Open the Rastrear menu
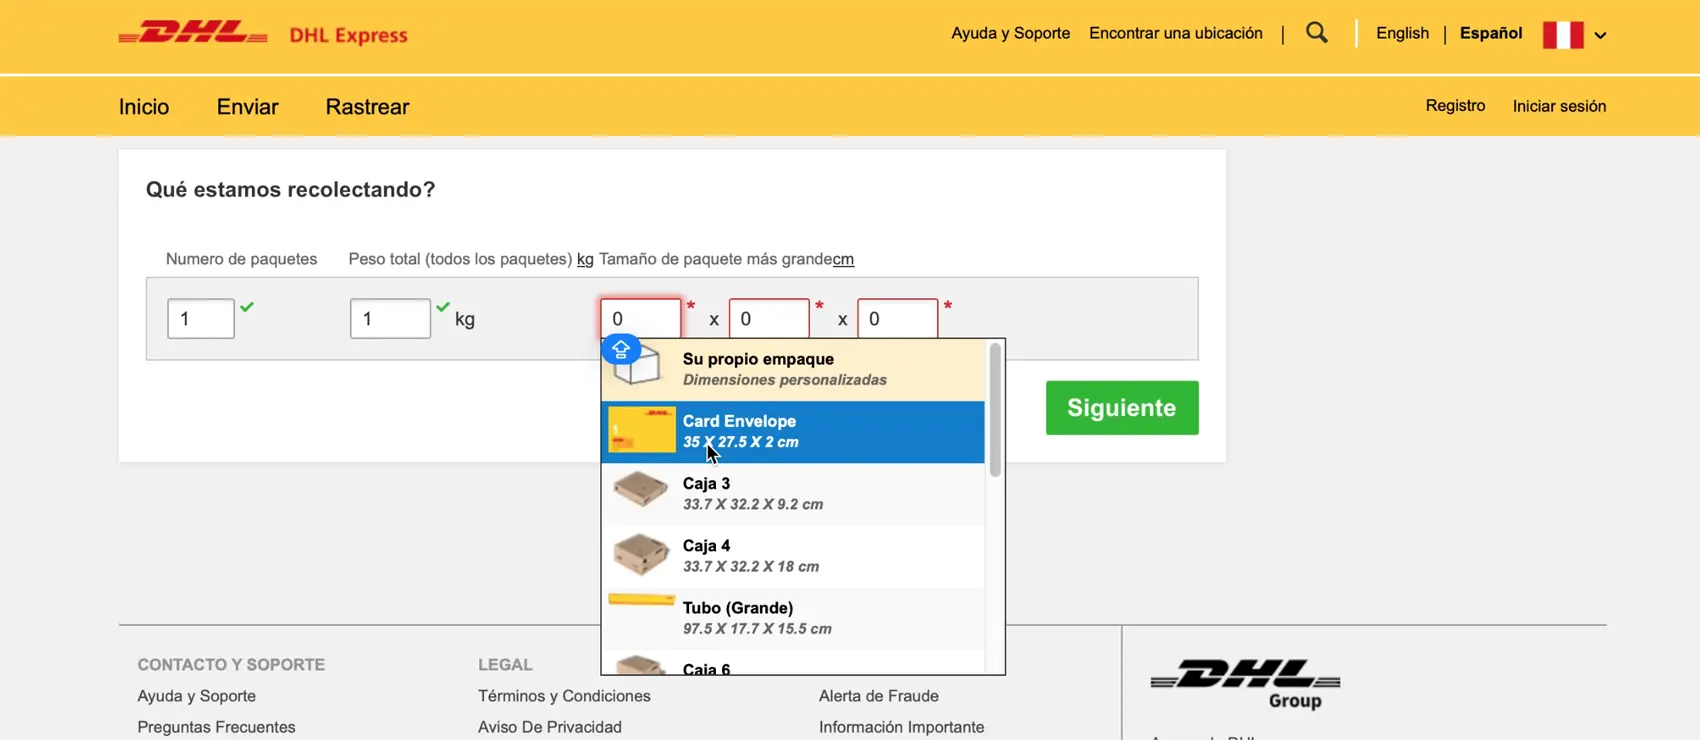The height and width of the screenshot is (740, 1700). [x=367, y=107]
